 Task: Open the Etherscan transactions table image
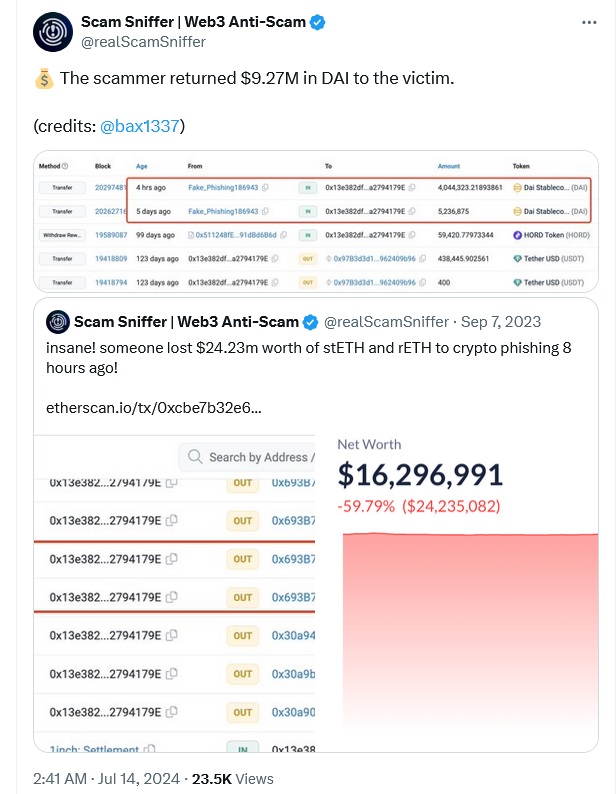pos(316,221)
